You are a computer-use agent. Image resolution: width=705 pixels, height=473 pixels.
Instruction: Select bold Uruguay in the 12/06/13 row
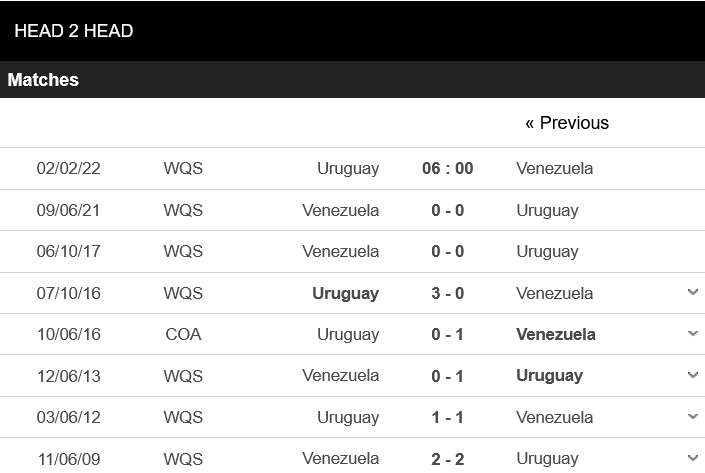point(549,376)
